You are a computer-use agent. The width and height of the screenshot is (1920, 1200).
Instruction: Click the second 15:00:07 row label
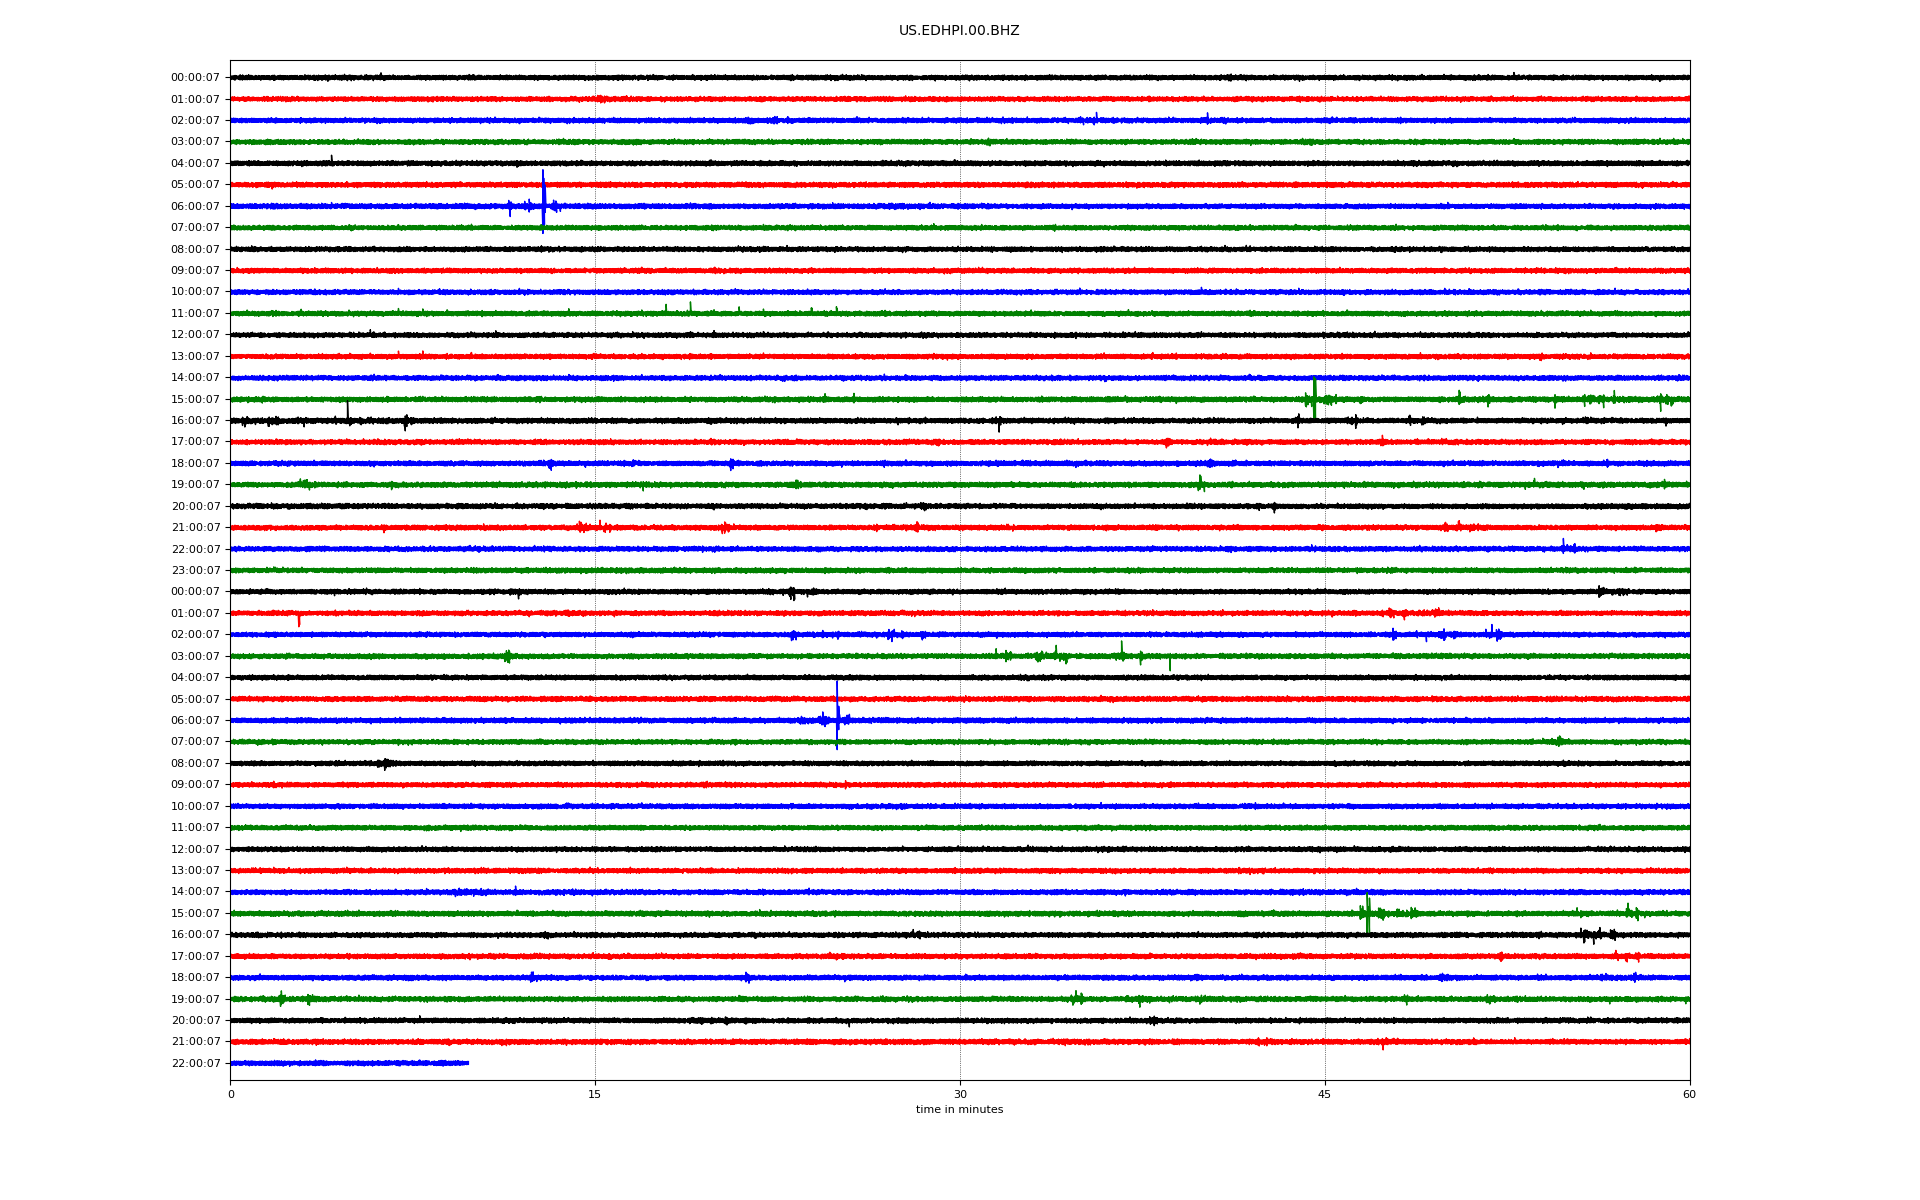click(x=195, y=914)
